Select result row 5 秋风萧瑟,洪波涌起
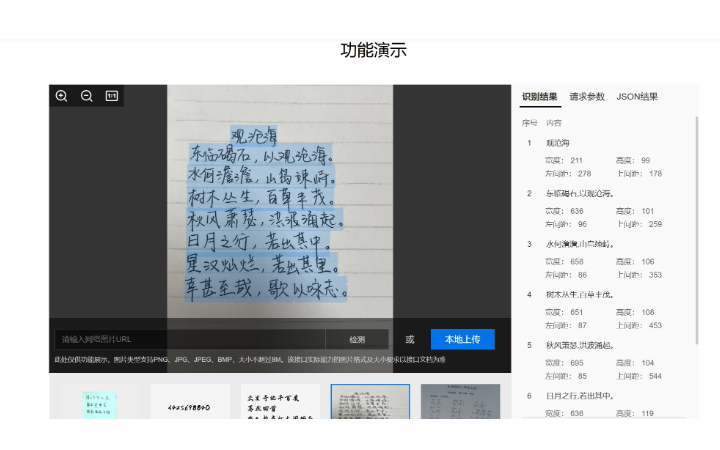The height and width of the screenshot is (450, 720). [x=579, y=345]
